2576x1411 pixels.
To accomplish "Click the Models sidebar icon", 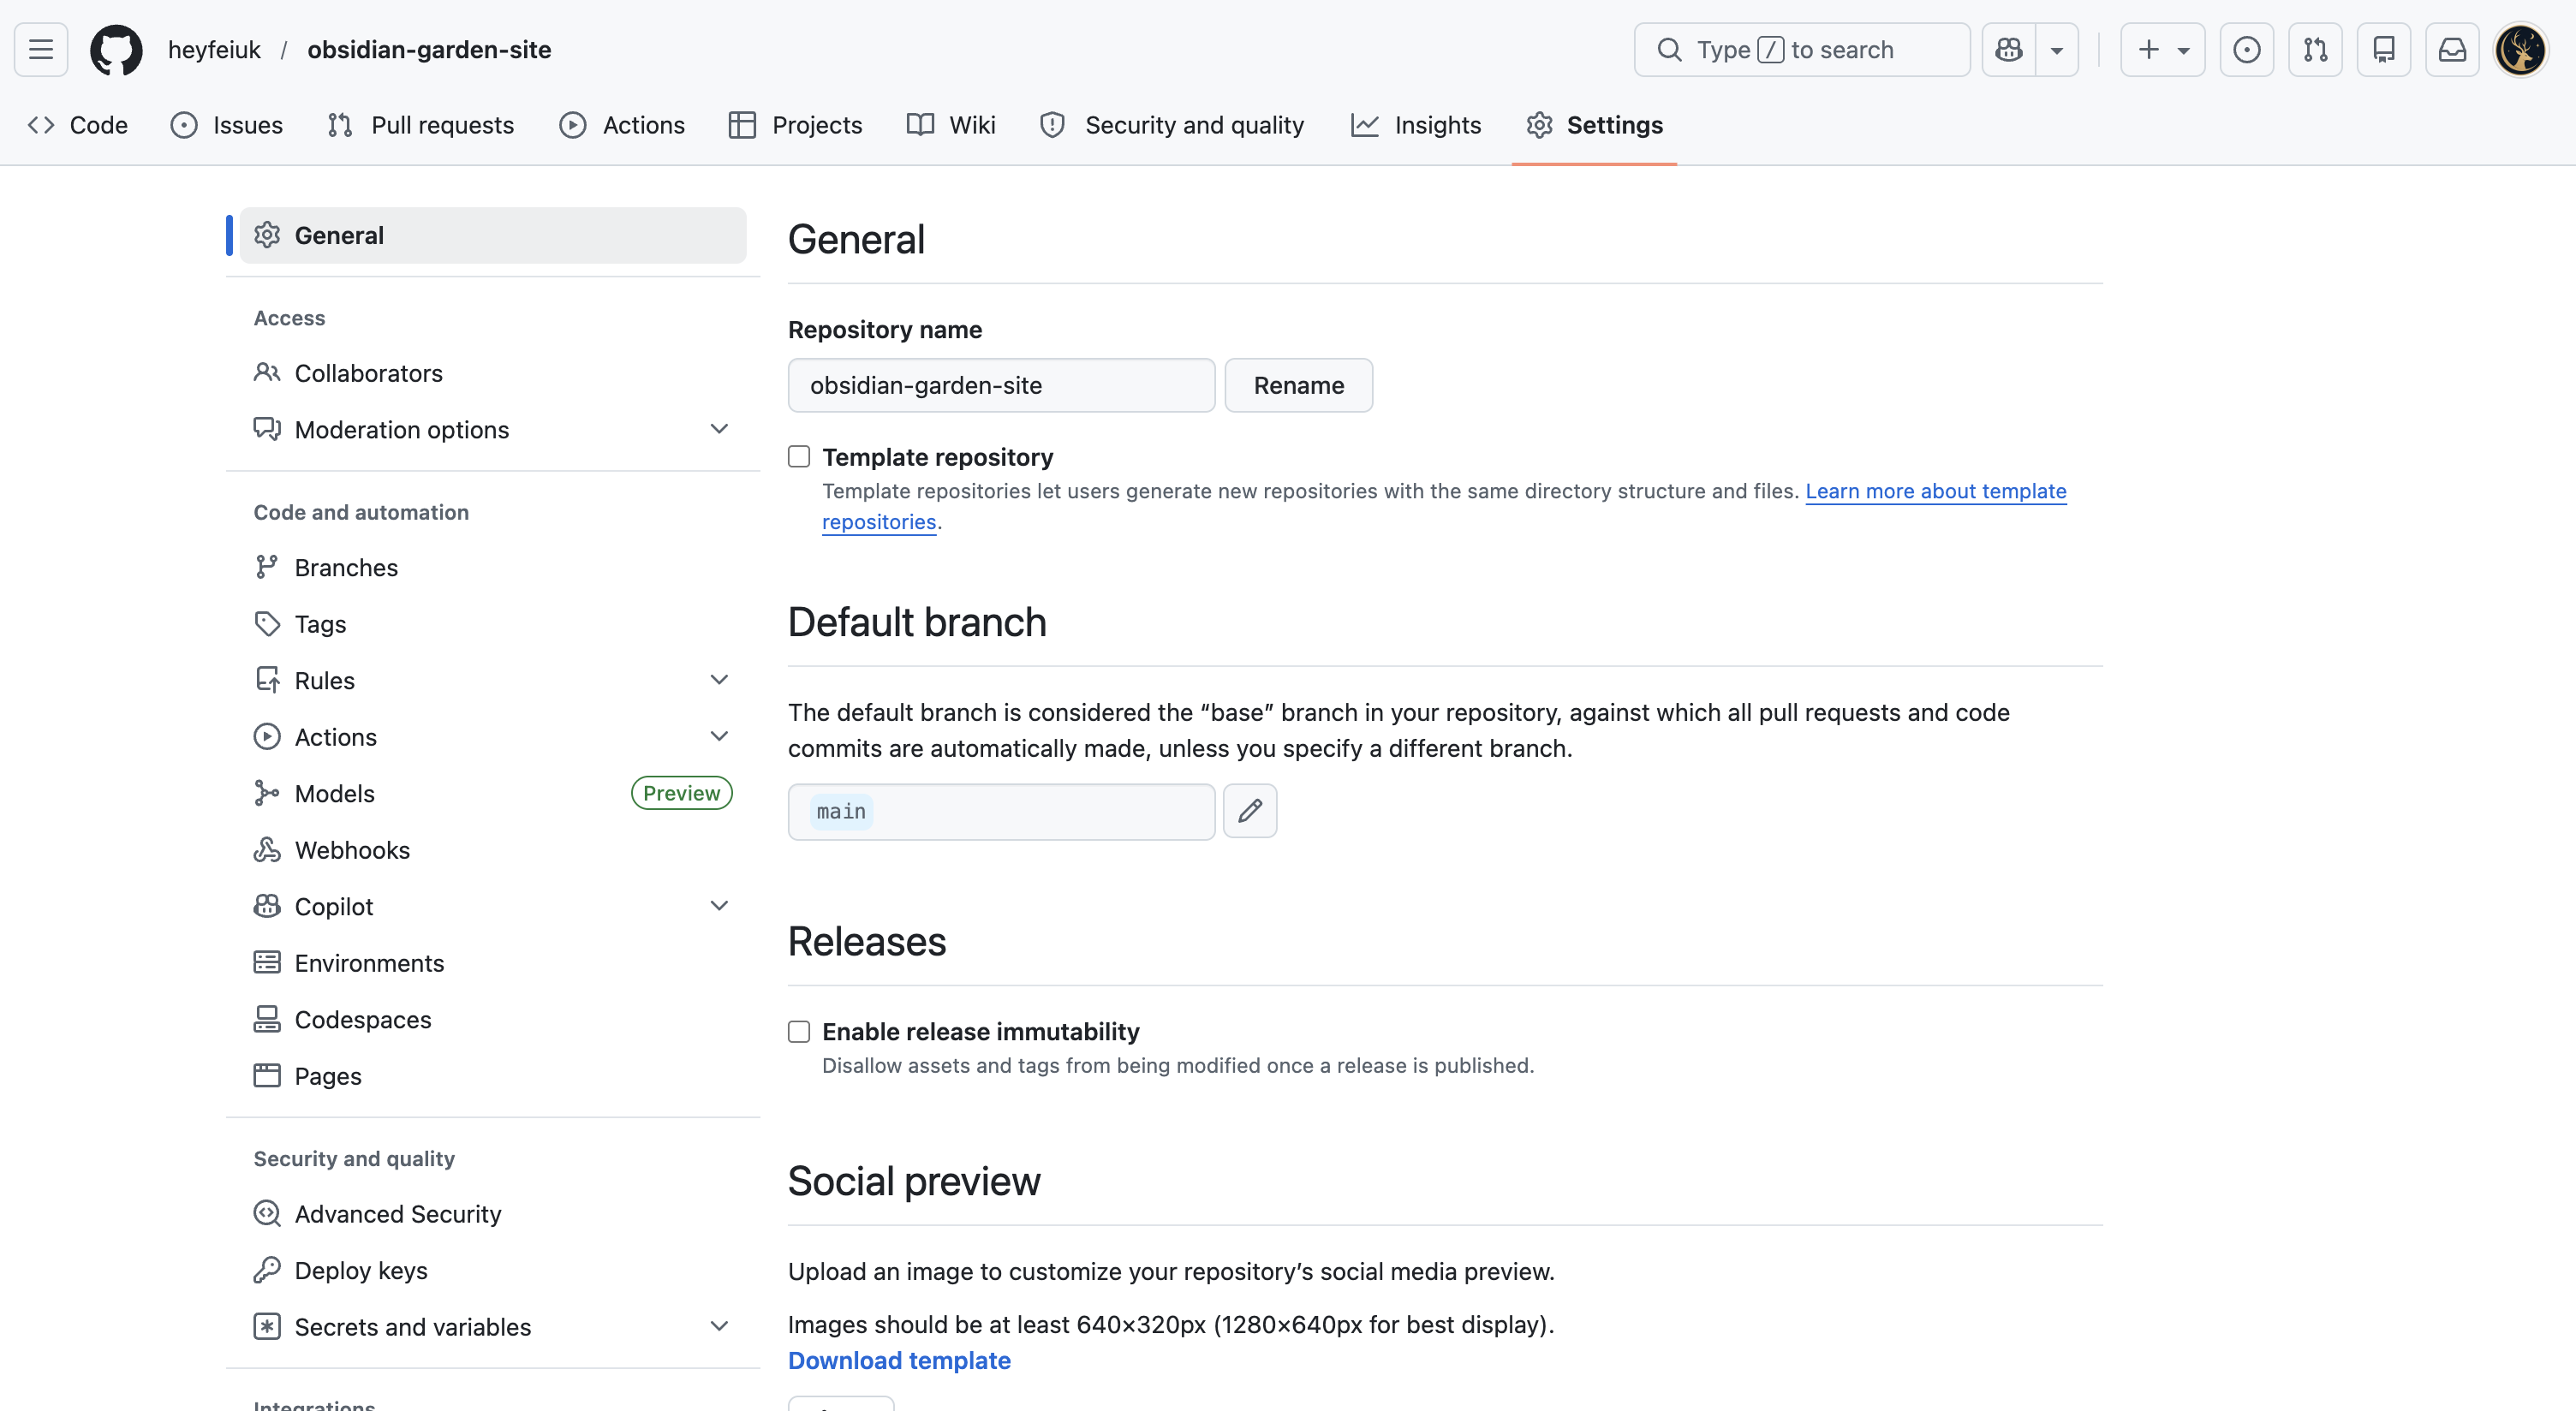I will click(x=266, y=793).
